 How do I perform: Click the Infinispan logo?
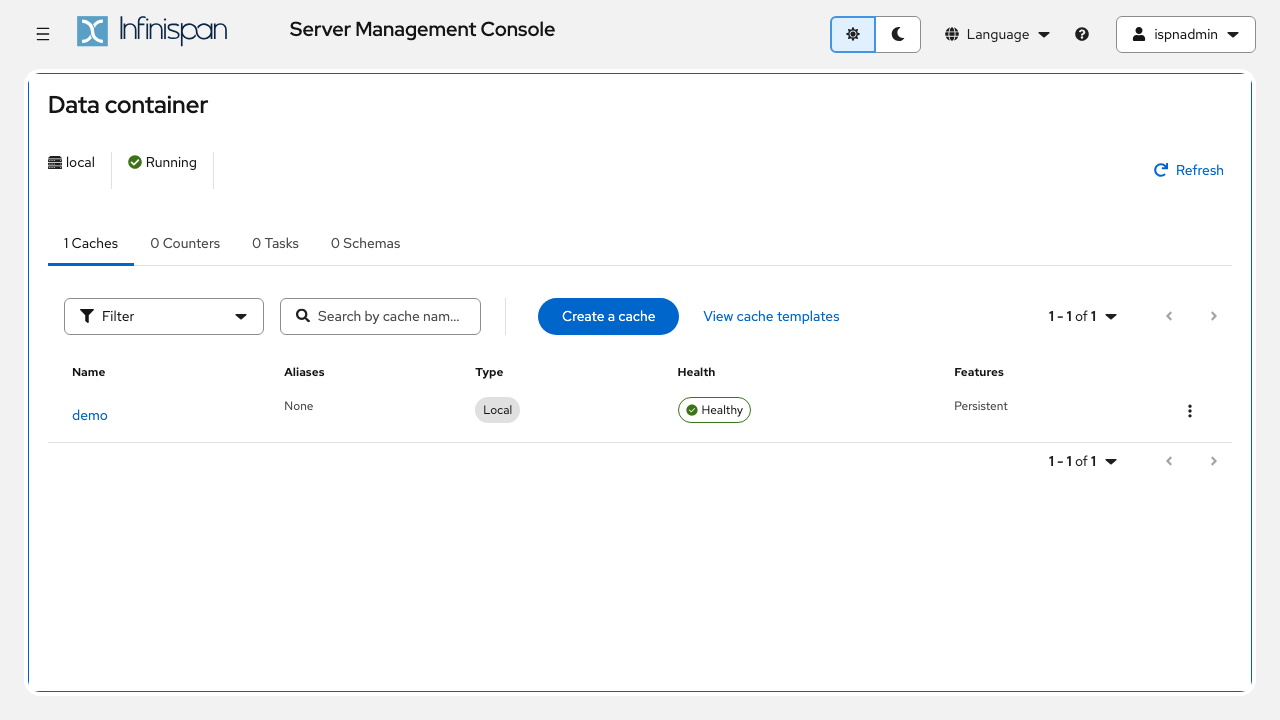tap(152, 31)
